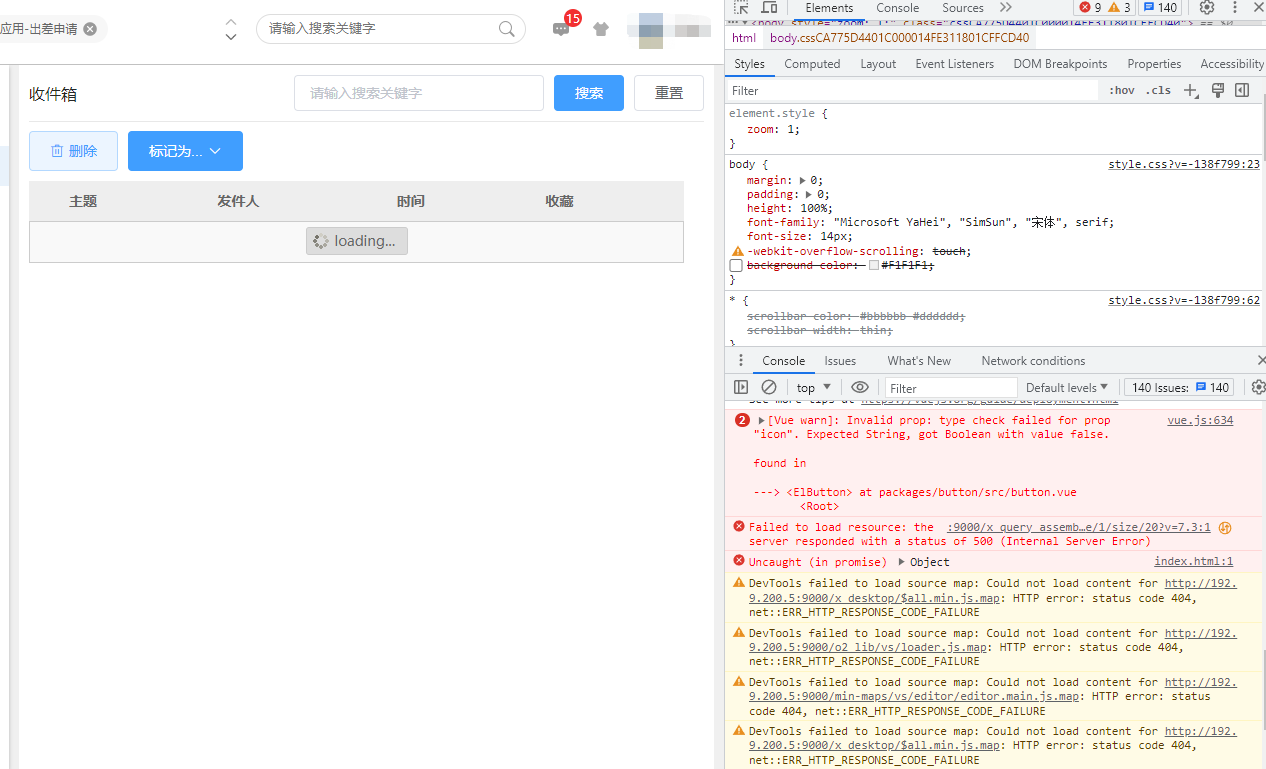This screenshot has height=769, width=1266.
Task: Open the message notifications icon with badge 15
Action: pyautogui.click(x=561, y=29)
